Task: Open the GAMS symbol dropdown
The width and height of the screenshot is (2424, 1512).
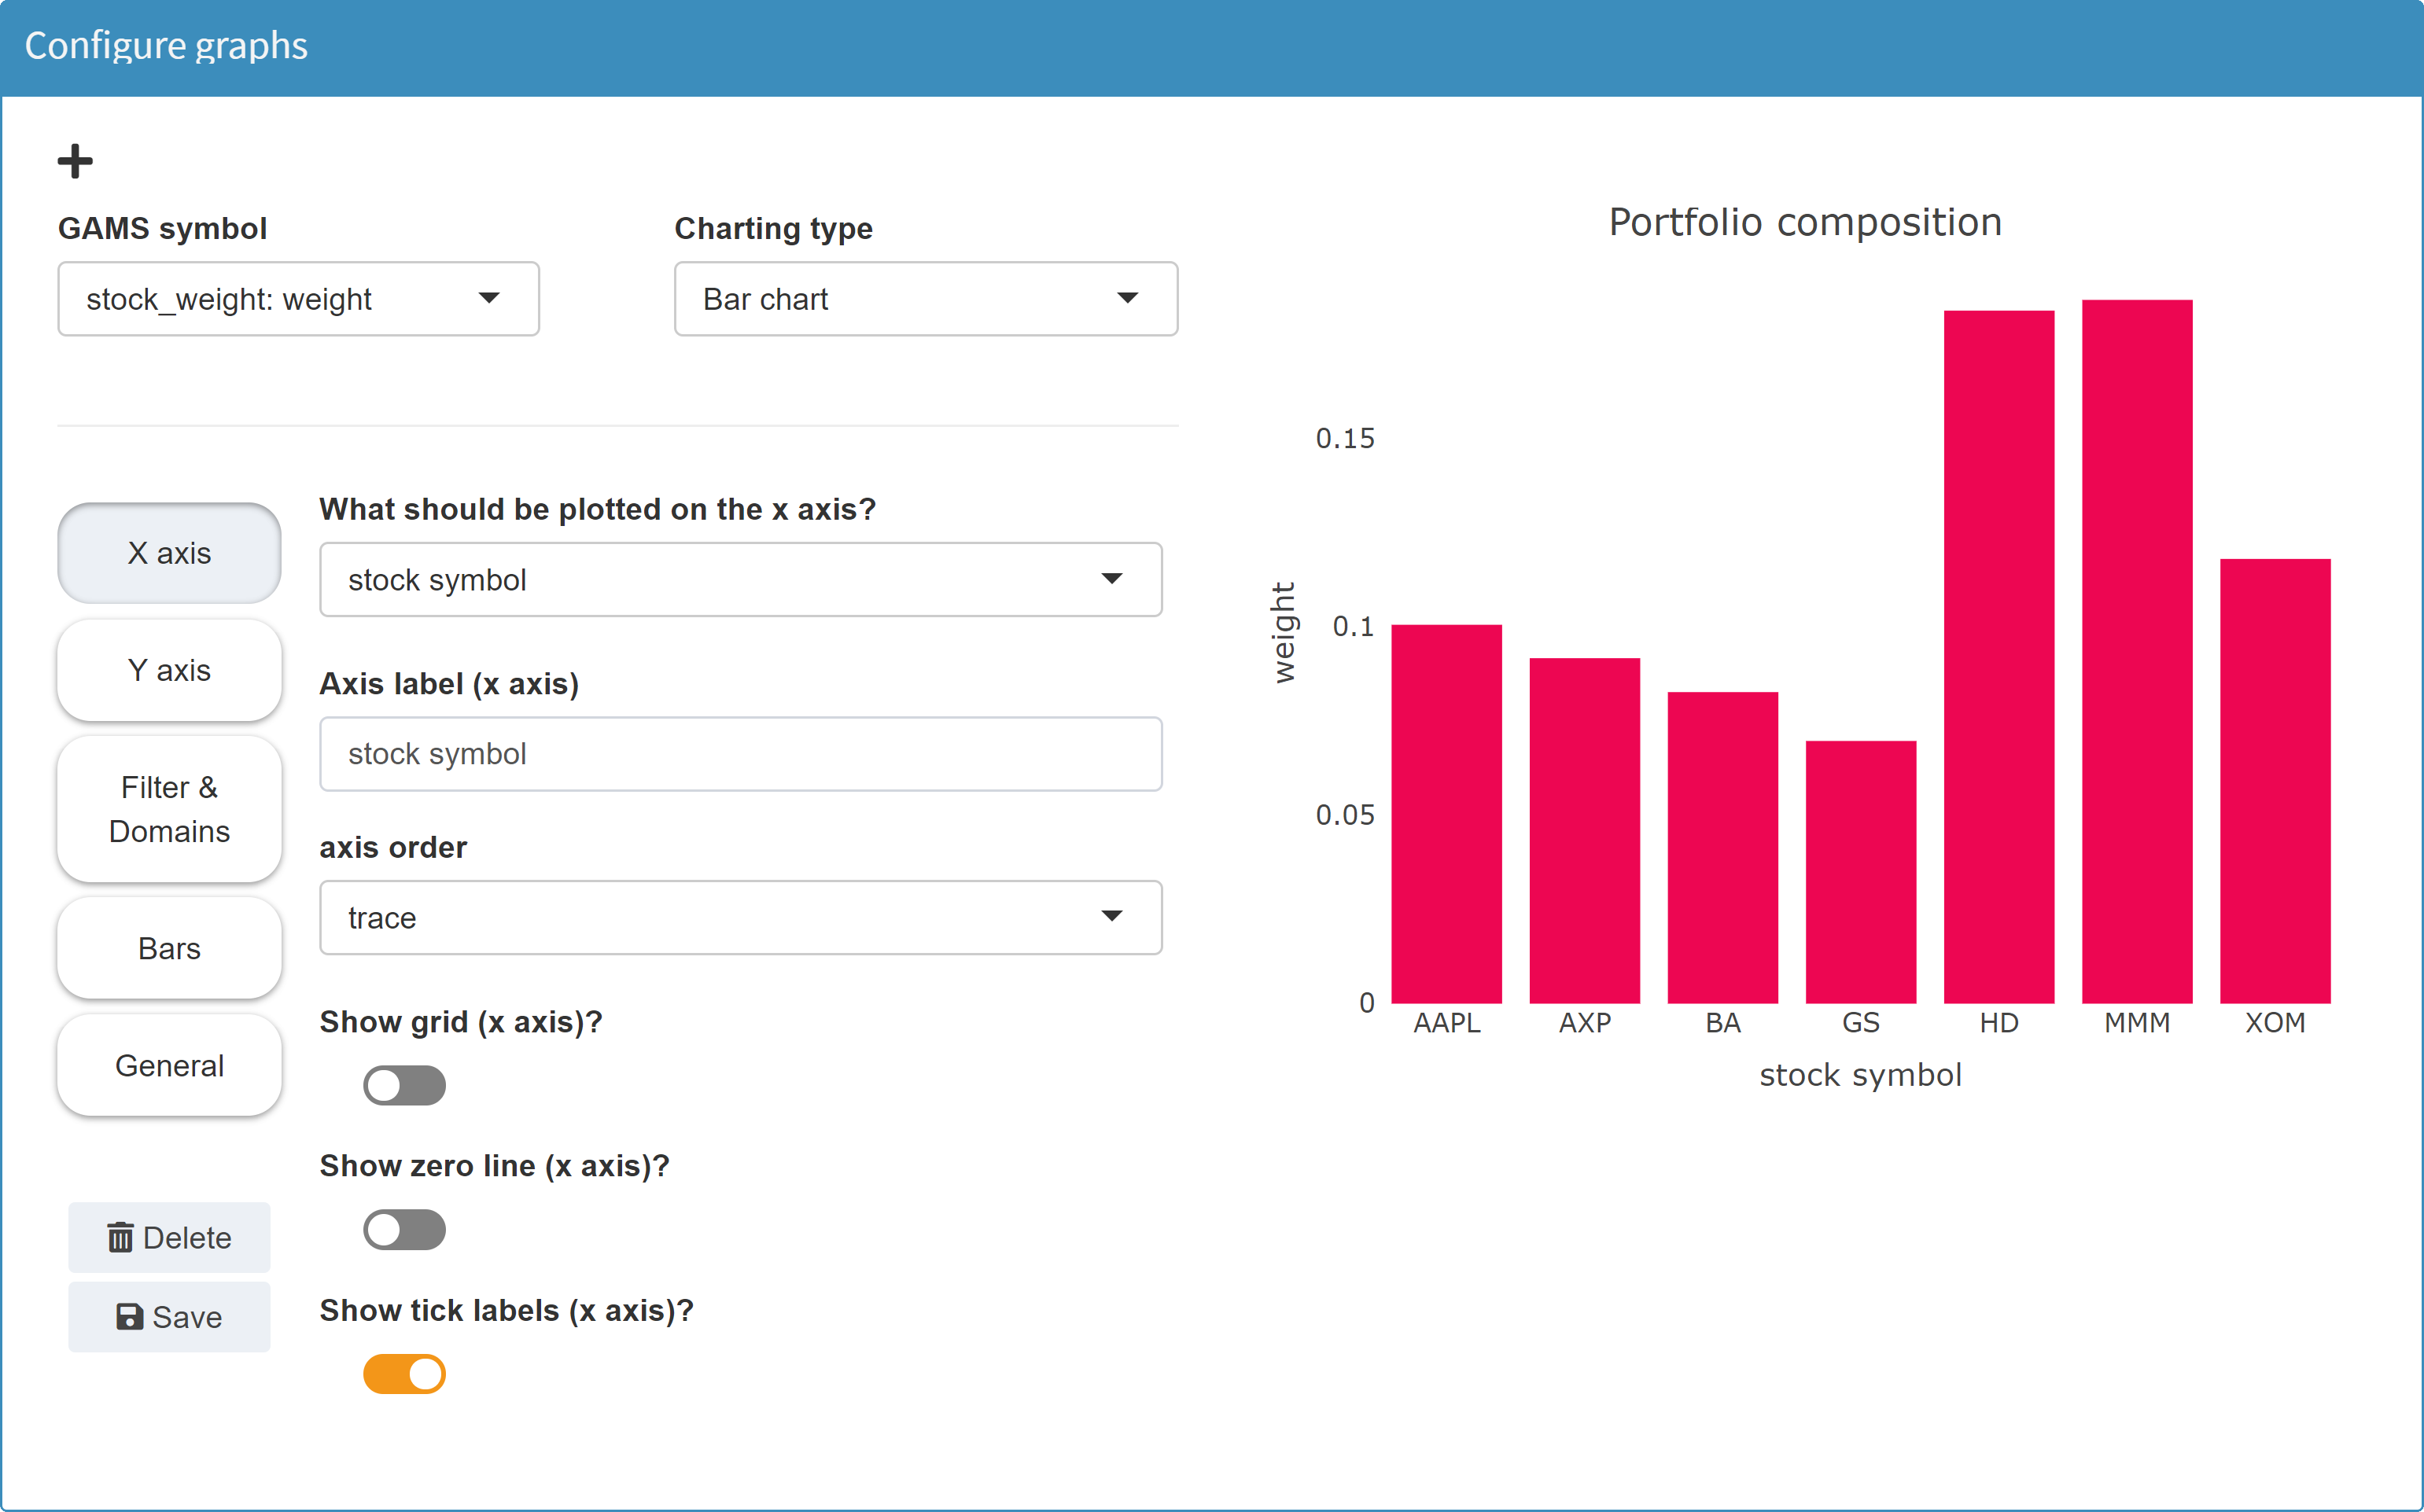Action: pos(298,298)
